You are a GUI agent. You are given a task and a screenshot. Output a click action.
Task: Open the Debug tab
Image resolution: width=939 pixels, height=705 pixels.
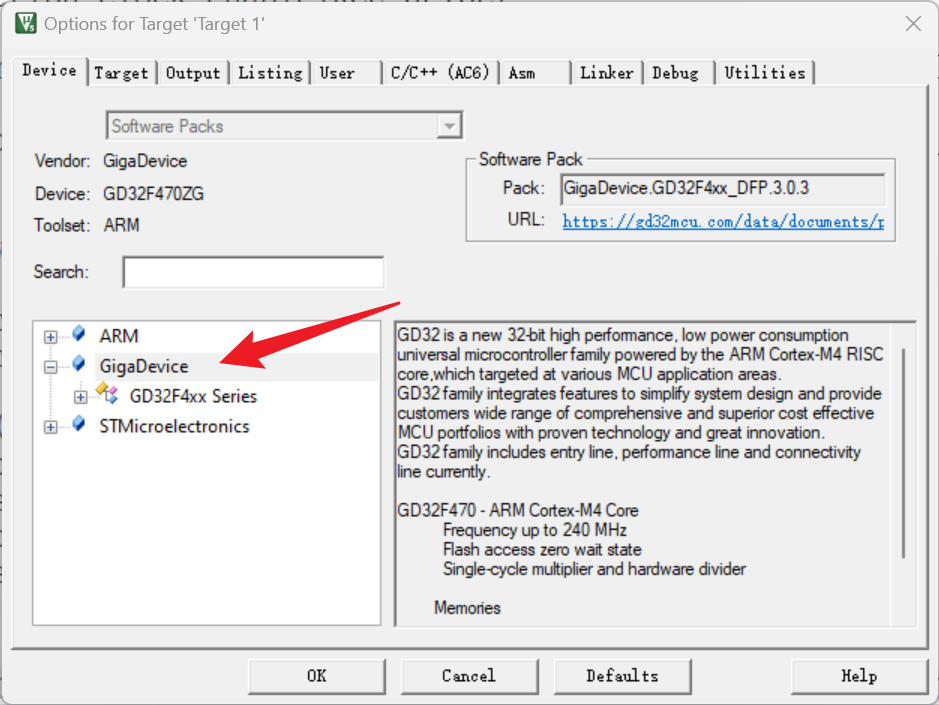coord(678,73)
